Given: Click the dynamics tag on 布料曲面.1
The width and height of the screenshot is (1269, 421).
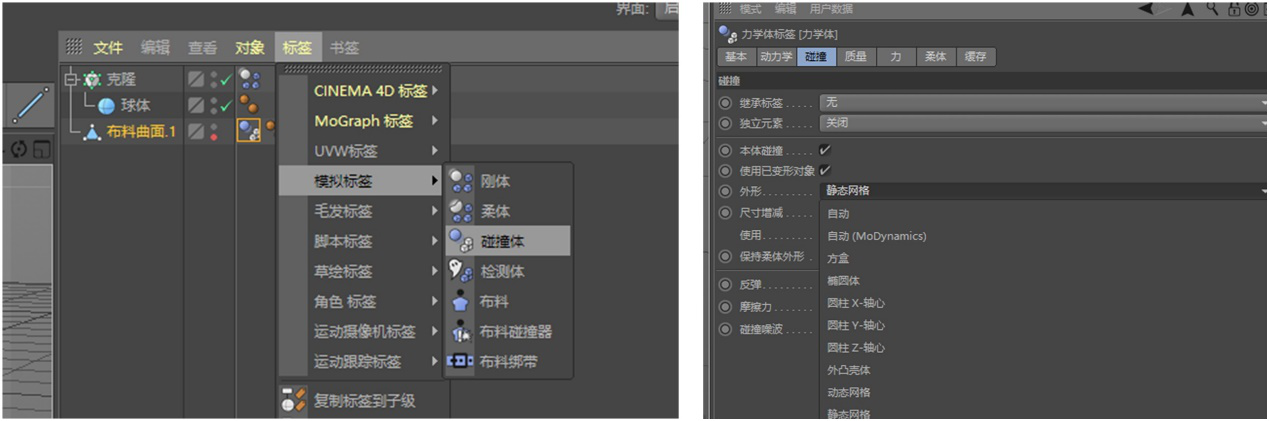Looking at the screenshot, I should pos(249,130).
